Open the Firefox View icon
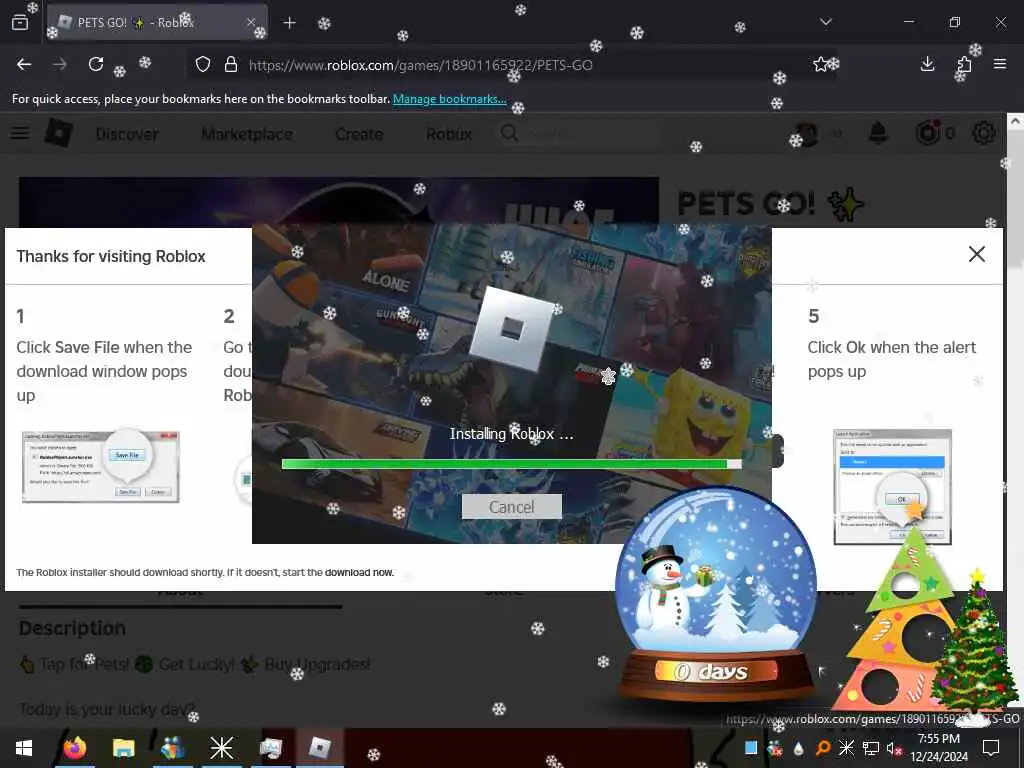The image size is (1024, 768). pos(20,23)
